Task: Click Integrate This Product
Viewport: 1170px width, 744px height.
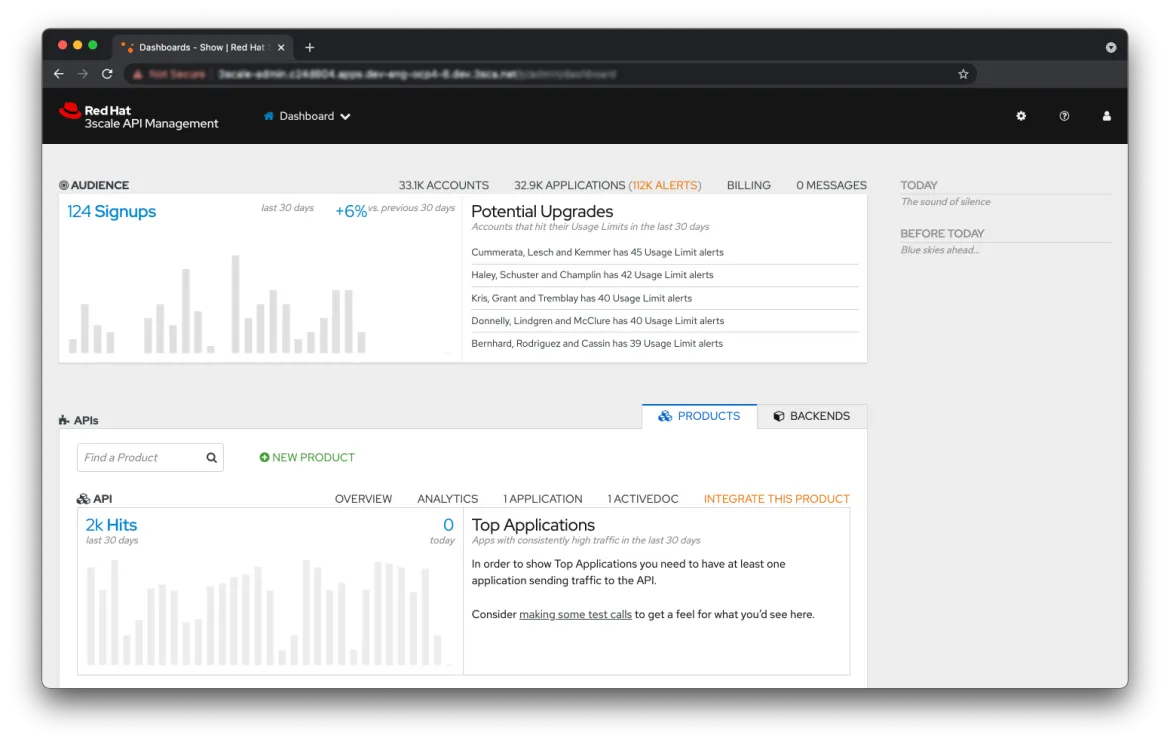Action: (776, 499)
